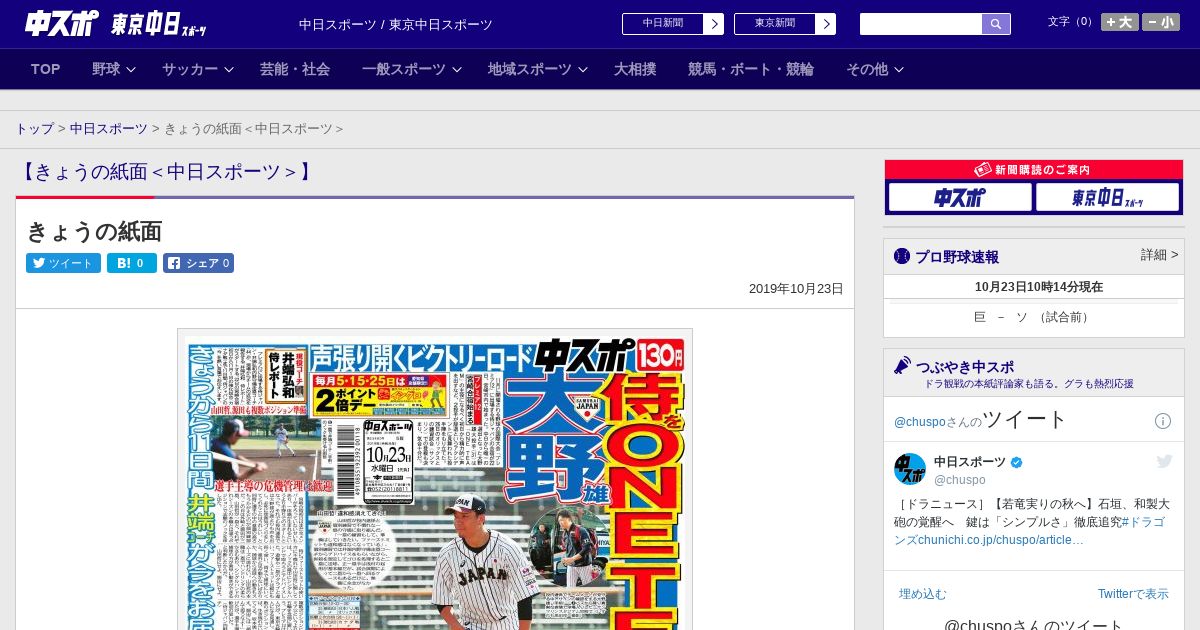Click the 東京中日スポーツ header logo
Image resolution: width=1200 pixels, height=630 pixels.
(158, 24)
